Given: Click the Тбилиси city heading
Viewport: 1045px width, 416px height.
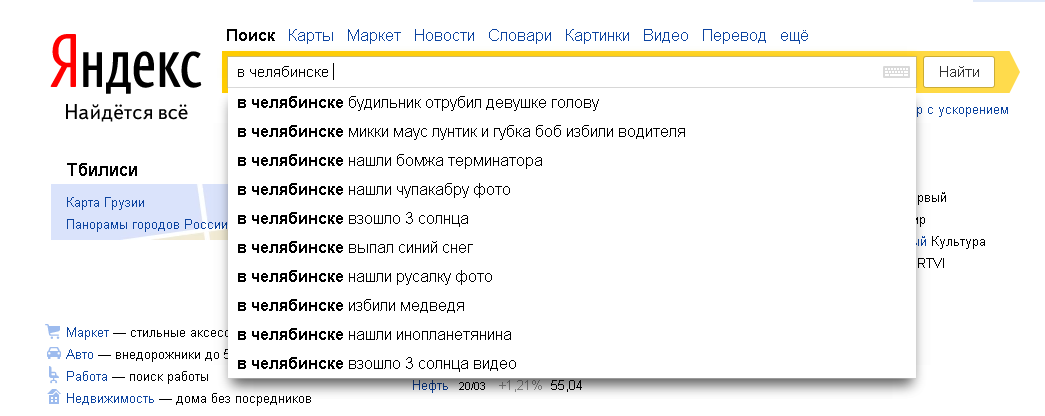Looking at the screenshot, I should 102,170.
